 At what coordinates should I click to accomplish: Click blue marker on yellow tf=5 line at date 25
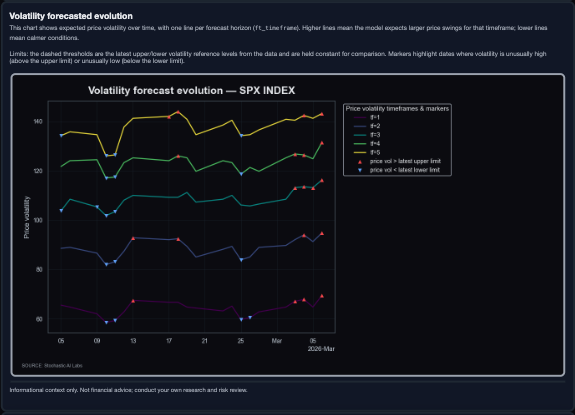click(241, 136)
